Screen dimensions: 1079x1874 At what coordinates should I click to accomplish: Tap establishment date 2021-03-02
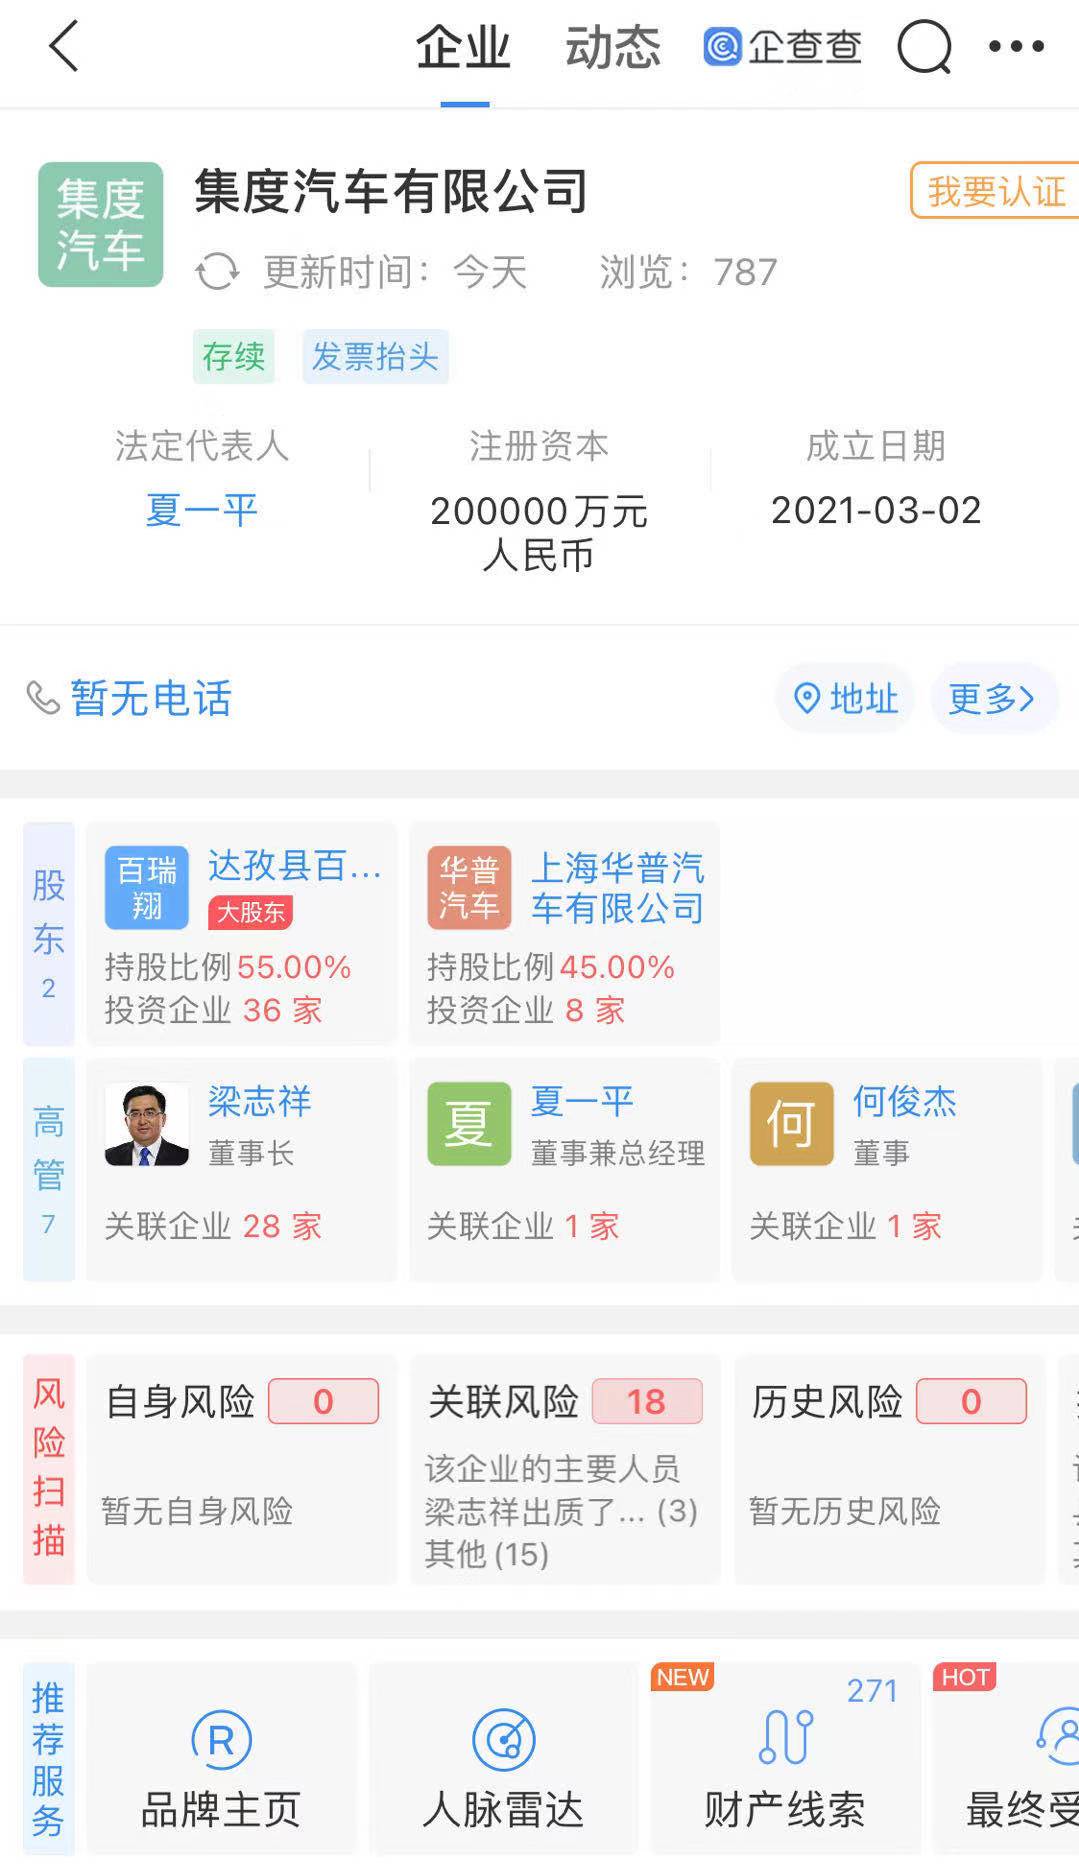click(x=876, y=510)
